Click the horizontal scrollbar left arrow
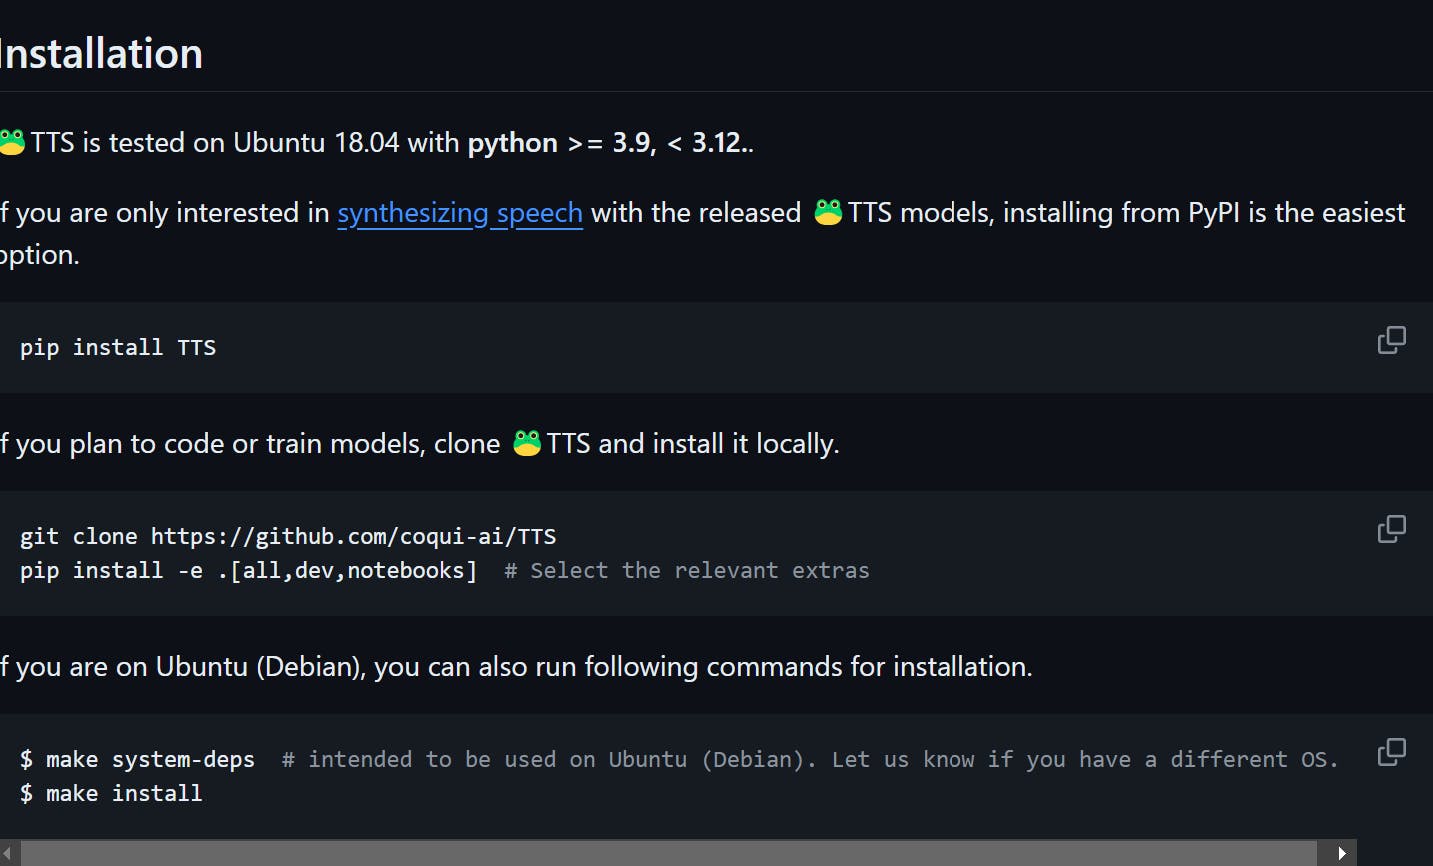This screenshot has width=1433, height=866. tap(7, 853)
